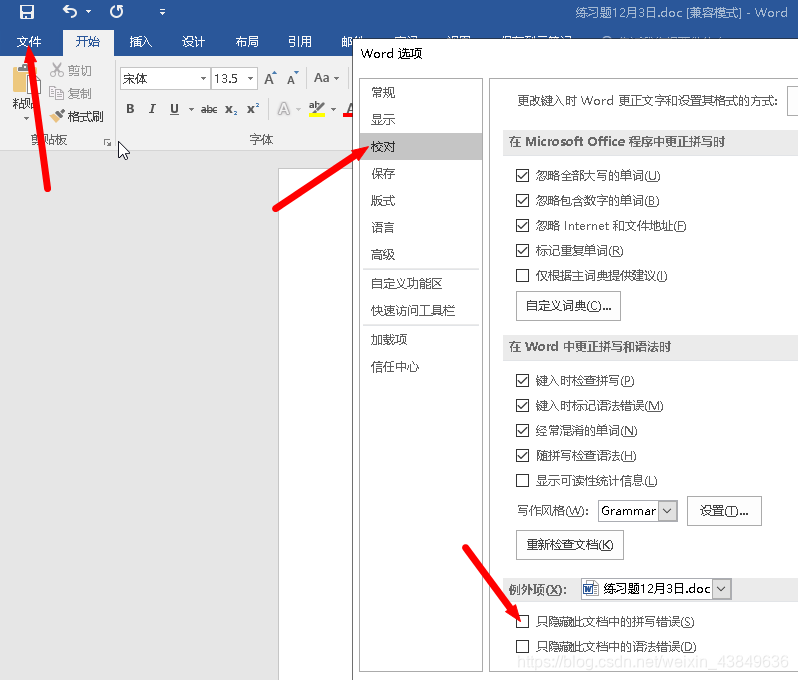This screenshot has width=798, height=680.
Task: Check 仅根据主词典提供建议 checkbox
Action: [522, 275]
